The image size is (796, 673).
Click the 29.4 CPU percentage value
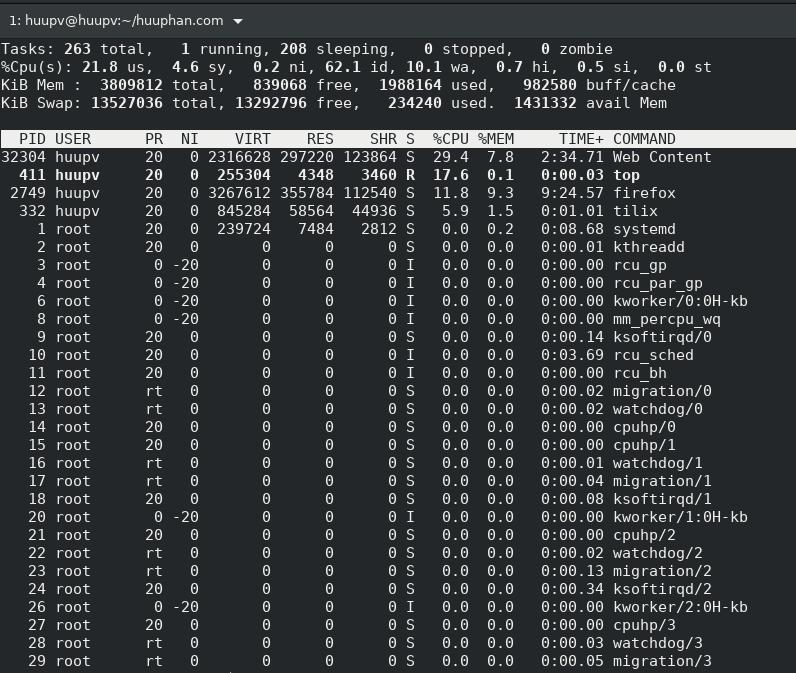pos(451,157)
